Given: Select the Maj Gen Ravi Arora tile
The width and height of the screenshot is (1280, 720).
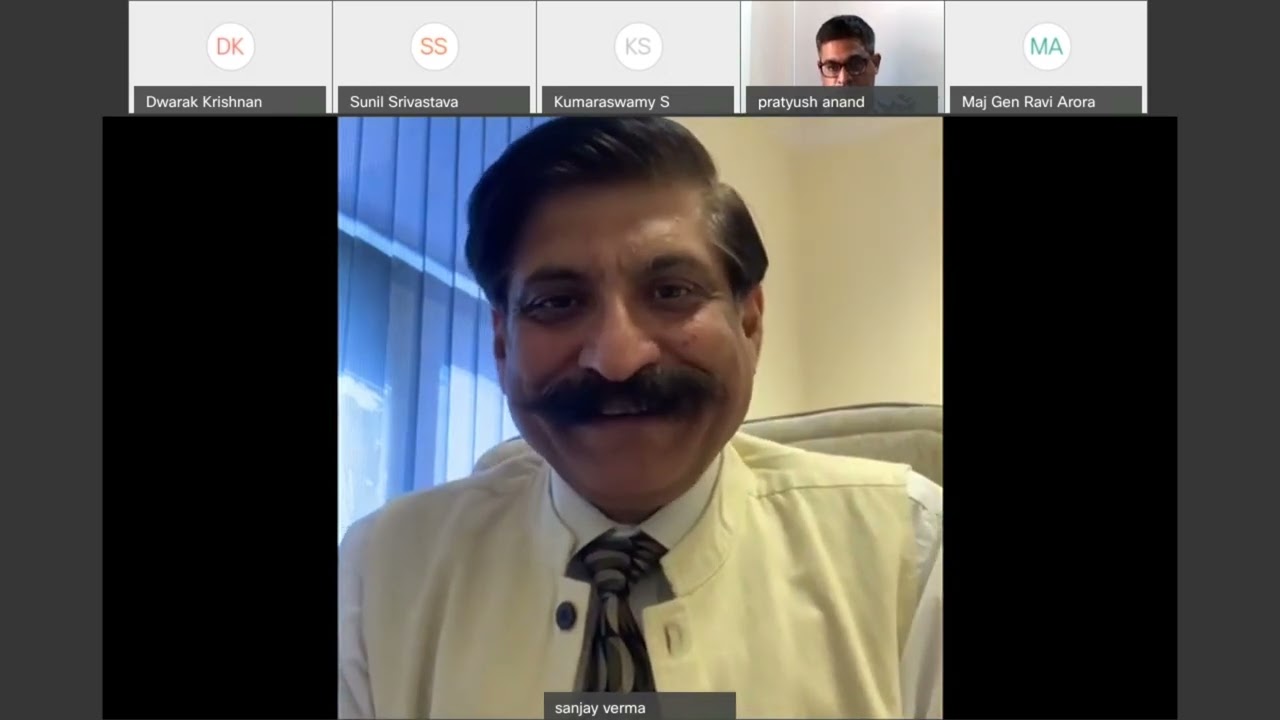Looking at the screenshot, I should [1046, 56].
